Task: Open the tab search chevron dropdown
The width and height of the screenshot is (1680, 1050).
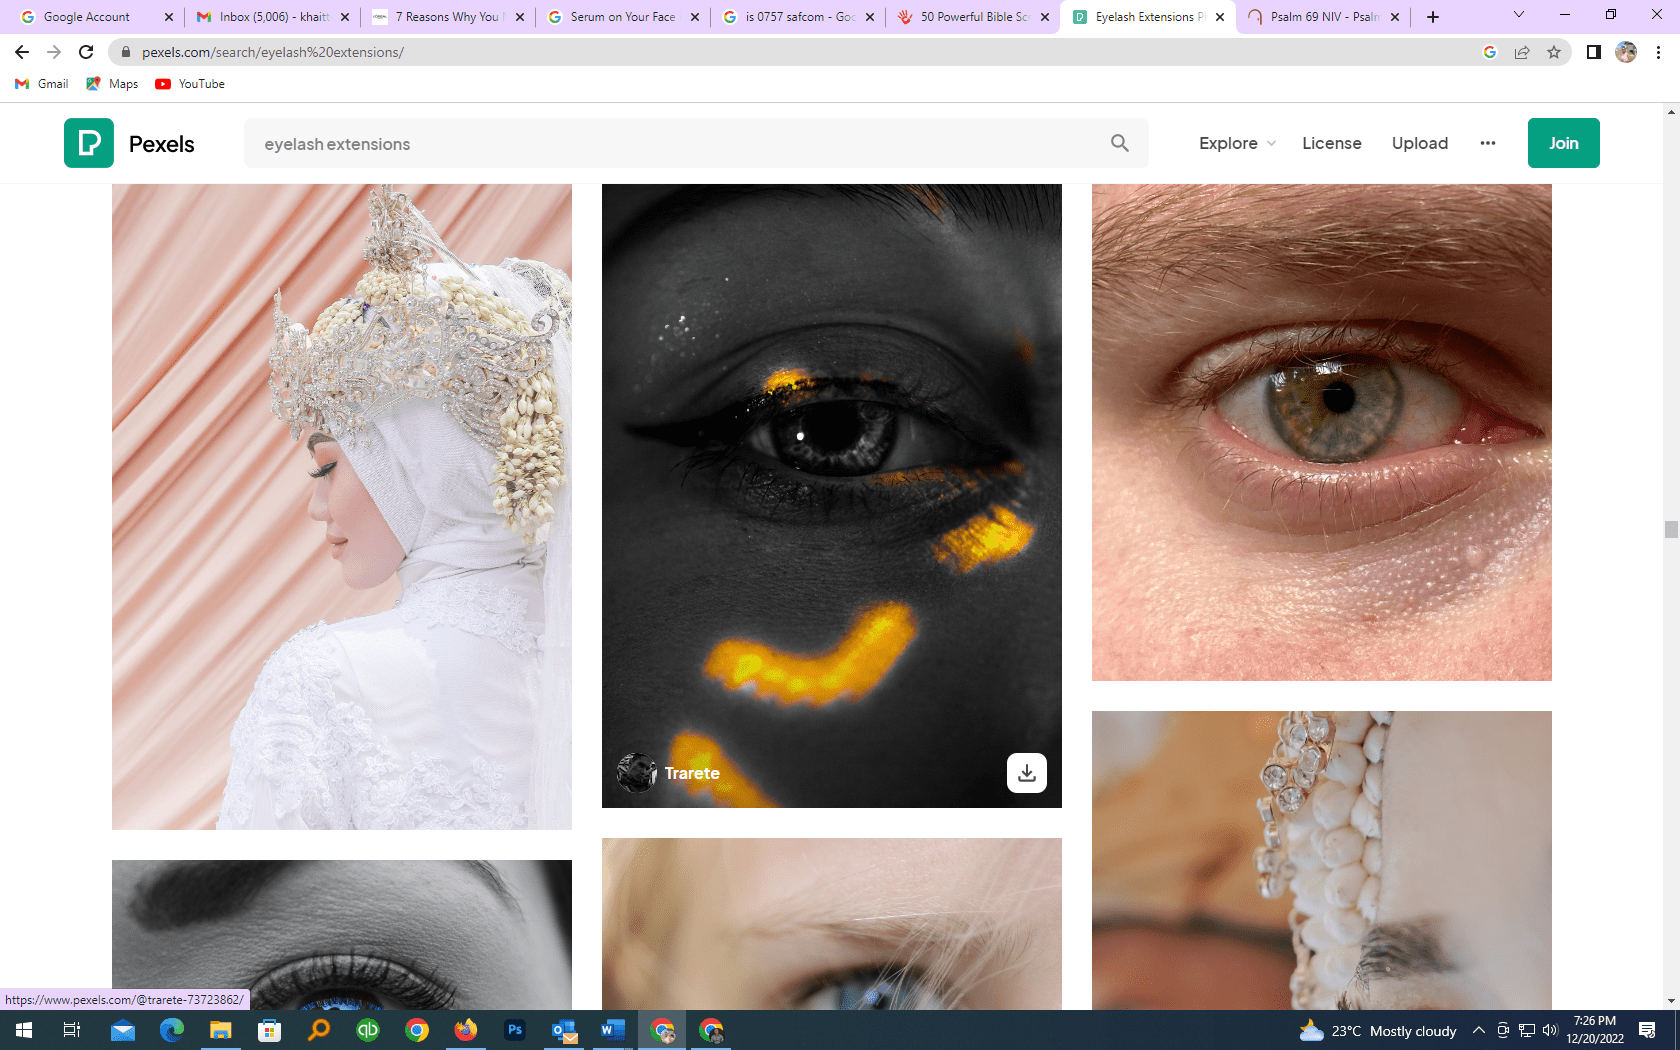Action: tap(1518, 16)
